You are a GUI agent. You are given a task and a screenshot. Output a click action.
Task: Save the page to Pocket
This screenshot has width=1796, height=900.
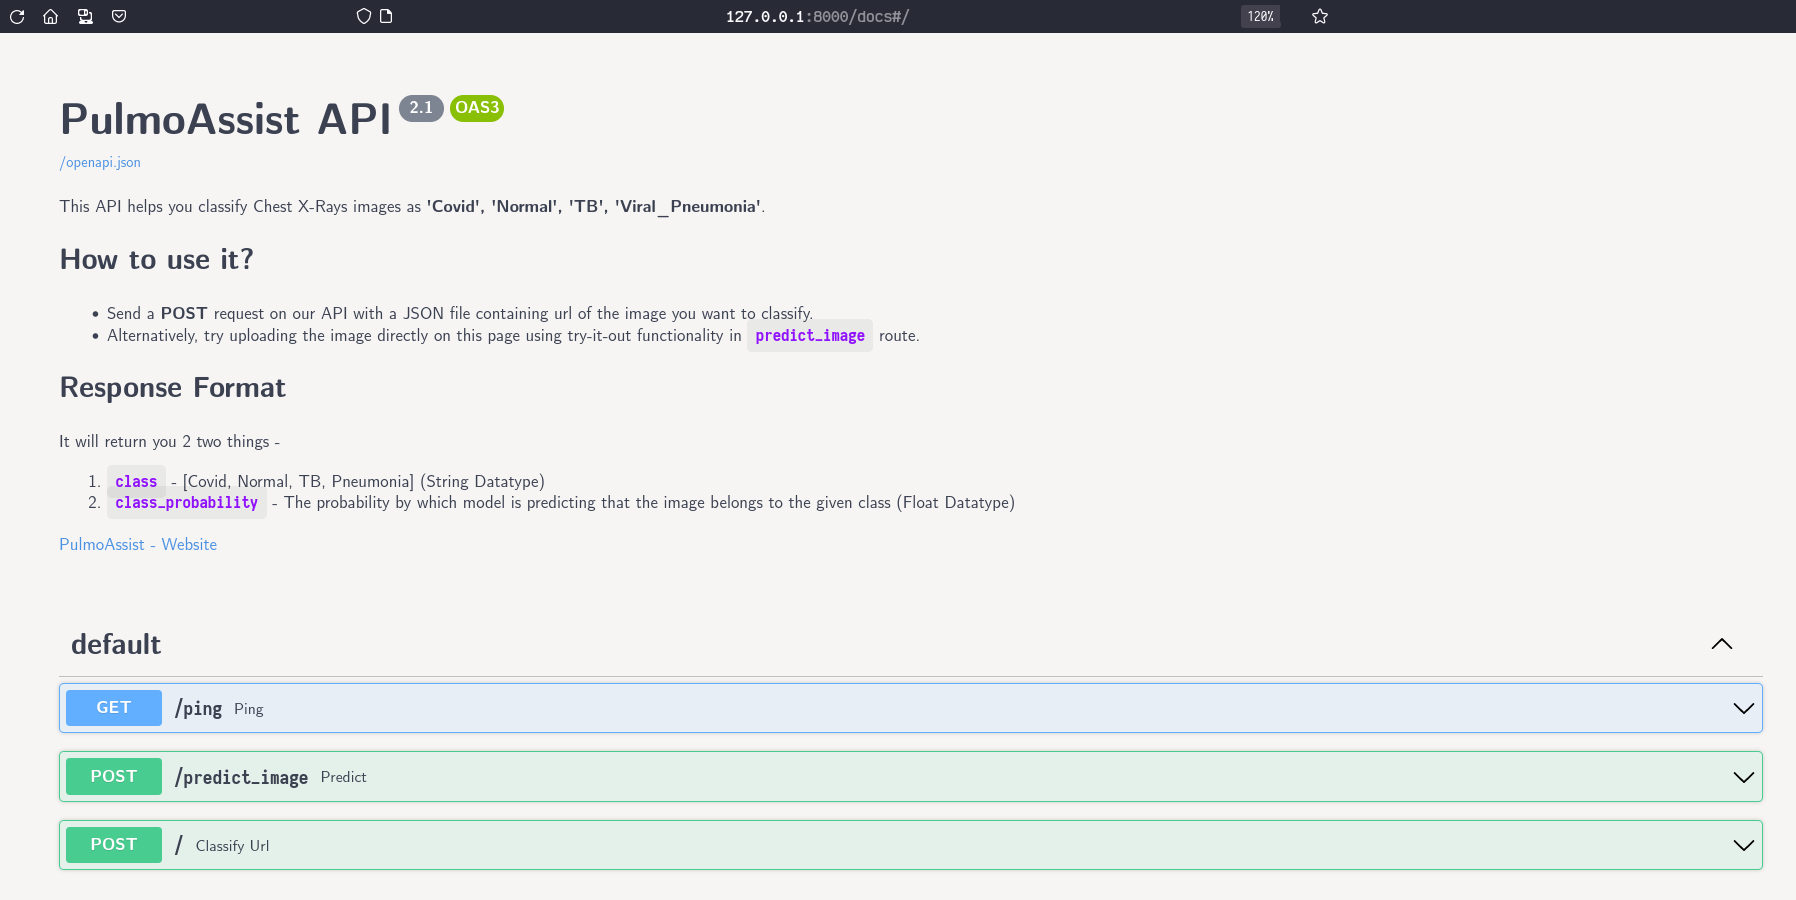[x=119, y=16]
